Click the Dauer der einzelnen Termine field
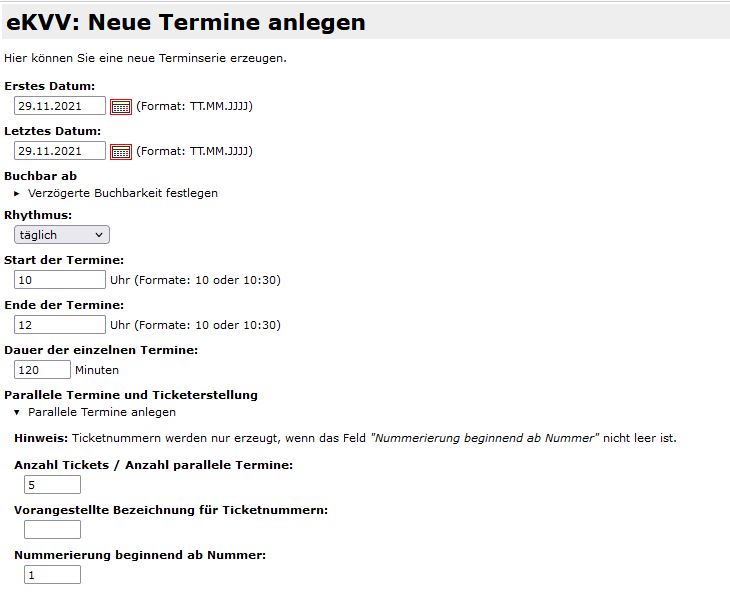 coord(42,370)
